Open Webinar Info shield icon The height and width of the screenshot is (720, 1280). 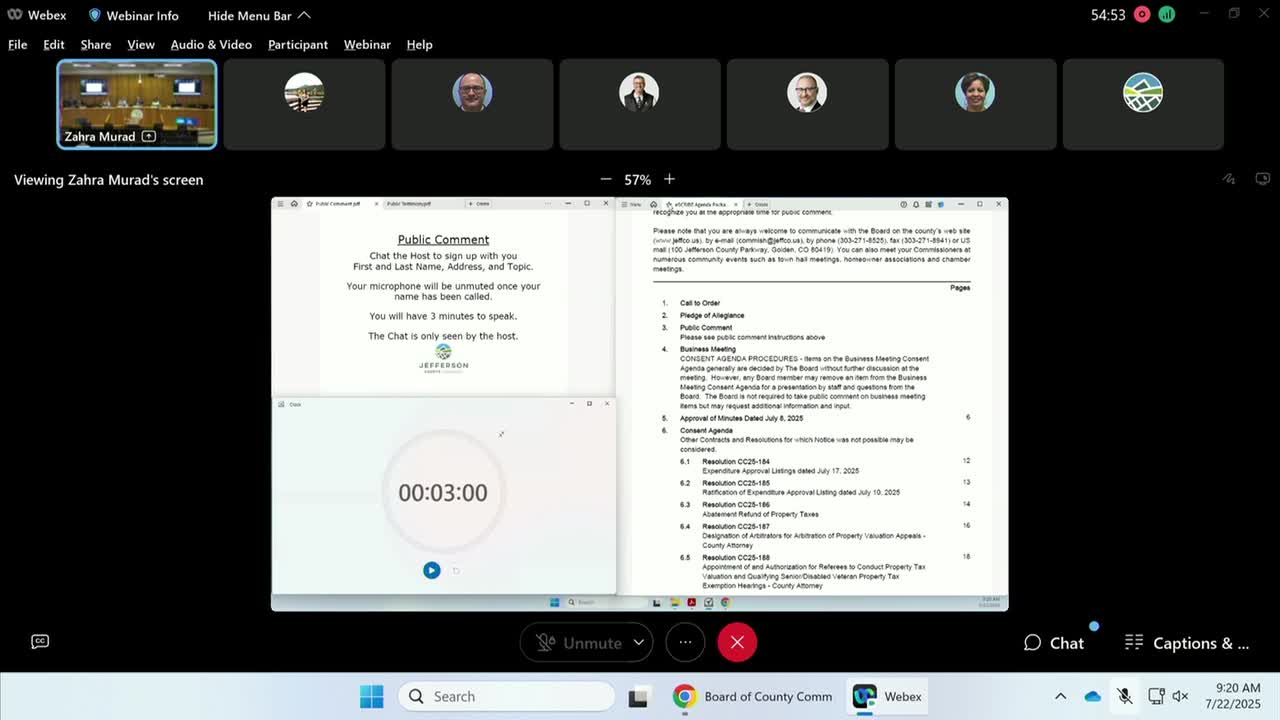click(x=95, y=15)
